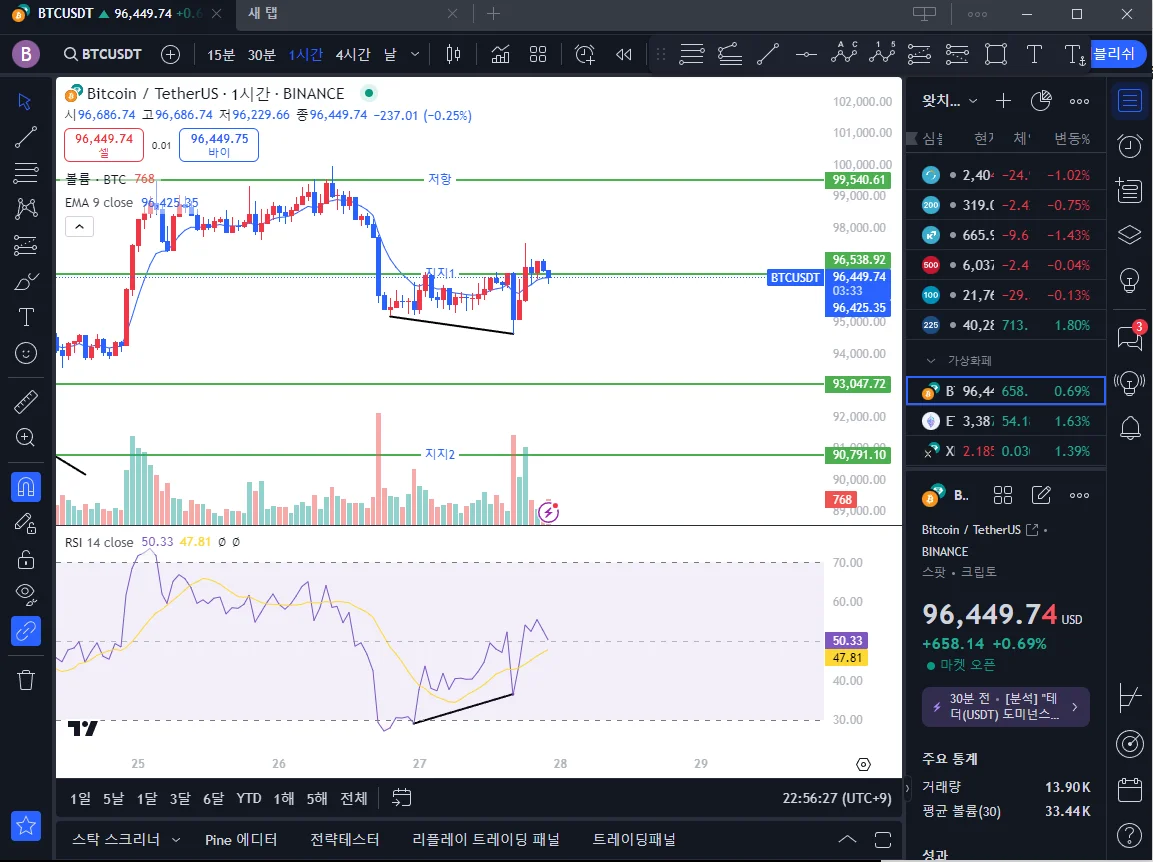Viewport: 1153px width, 862px height.
Task: Click the 96,449.74 셀 sell button
Action: (x=104, y=145)
